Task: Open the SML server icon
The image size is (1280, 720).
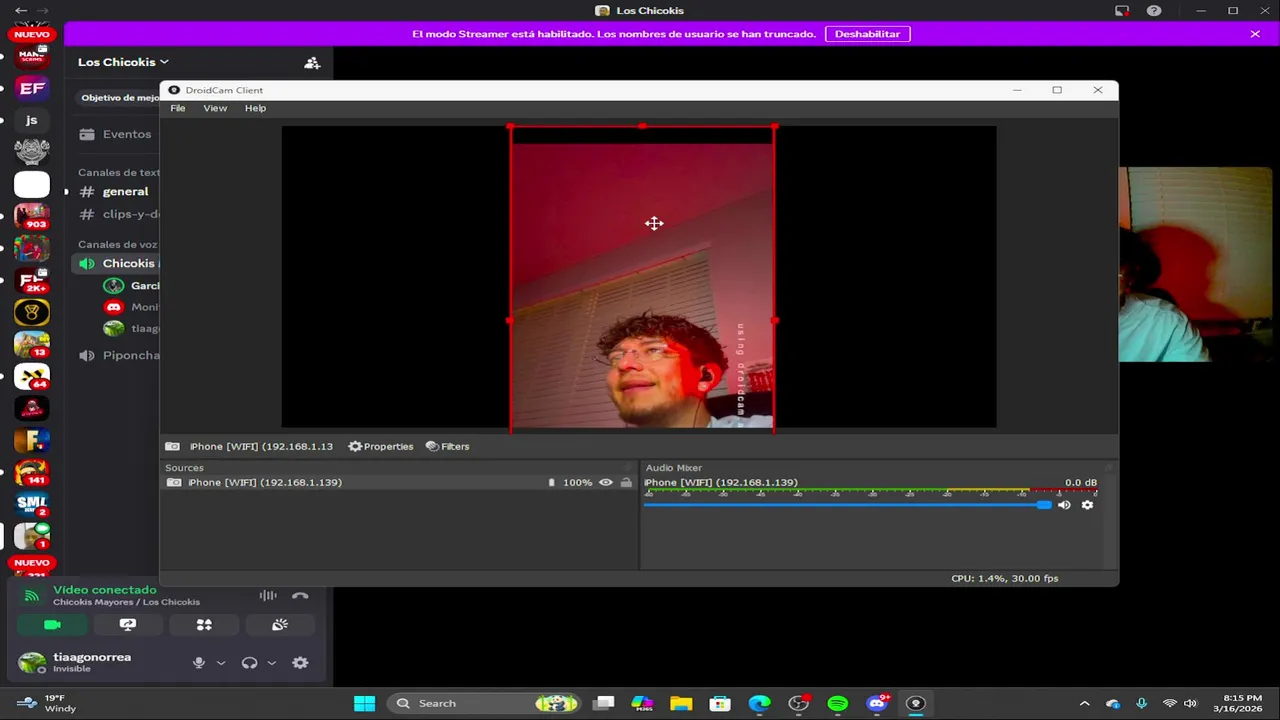Action: 32,503
